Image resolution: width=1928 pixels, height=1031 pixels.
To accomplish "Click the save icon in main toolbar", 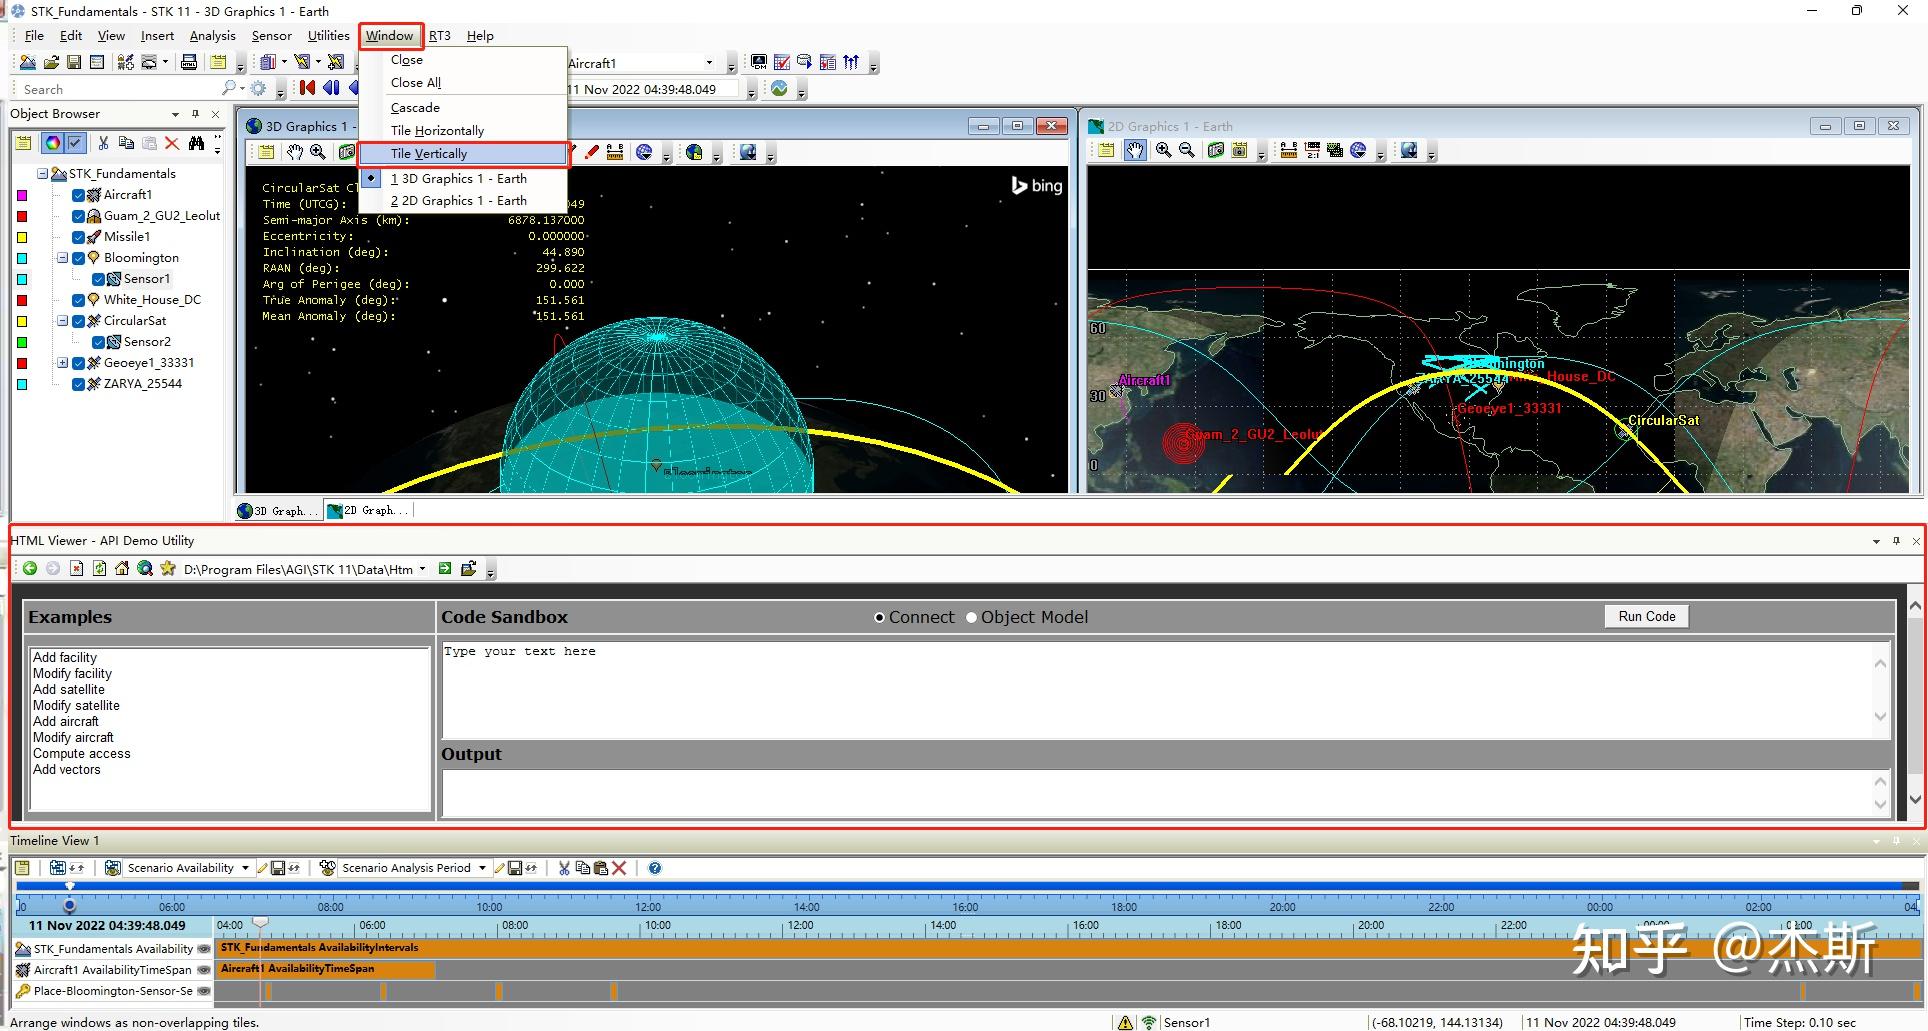I will pos(74,62).
